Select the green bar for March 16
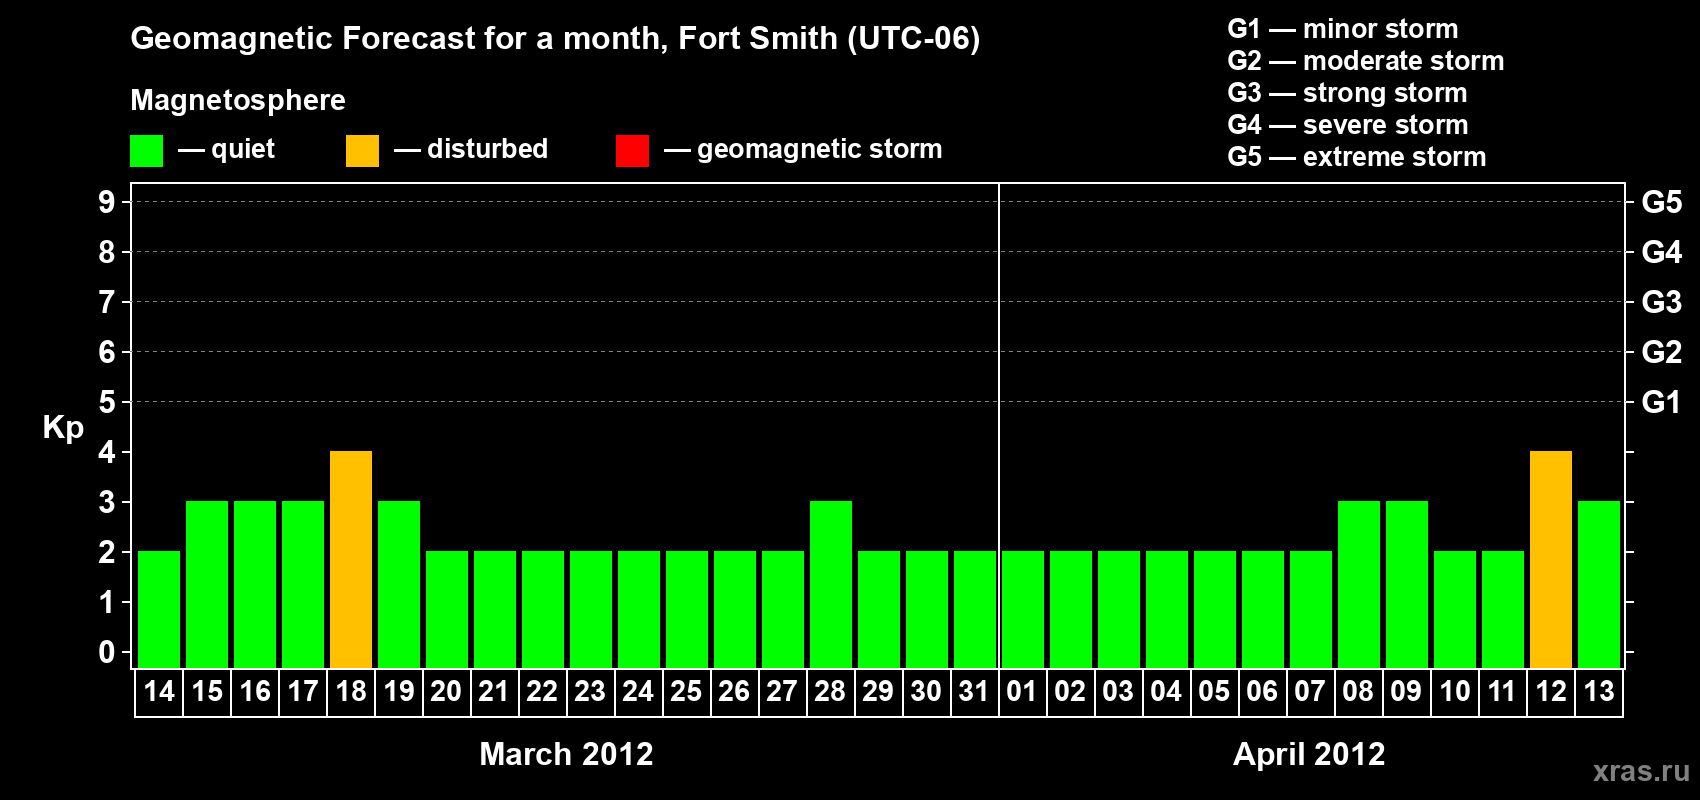The width and height of the screenshot is (1700, 800). [255, 584]
